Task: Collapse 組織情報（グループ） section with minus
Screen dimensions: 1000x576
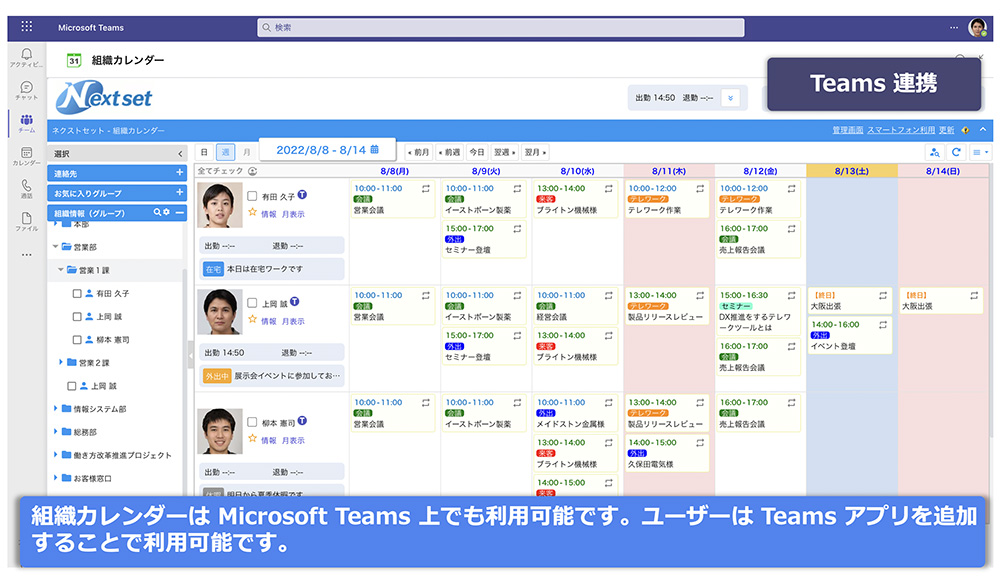Action: point(179,212)
